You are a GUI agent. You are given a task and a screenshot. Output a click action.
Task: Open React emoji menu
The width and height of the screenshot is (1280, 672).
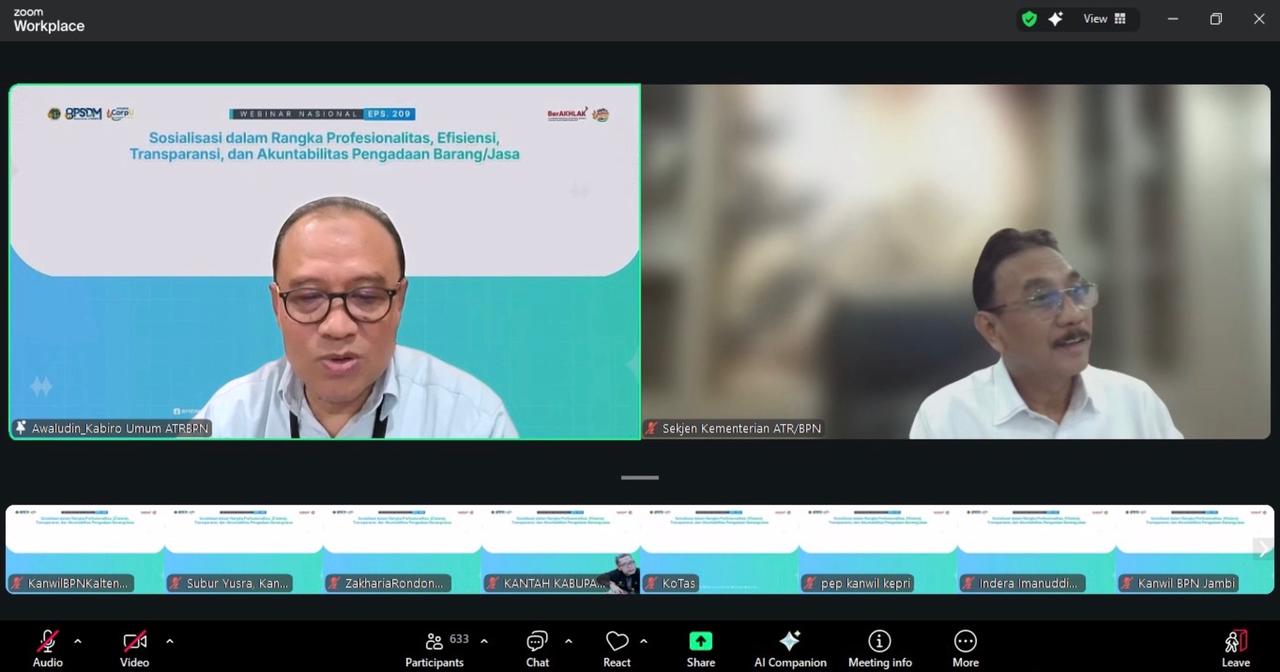pyautogui.click(x=617, y=648)
